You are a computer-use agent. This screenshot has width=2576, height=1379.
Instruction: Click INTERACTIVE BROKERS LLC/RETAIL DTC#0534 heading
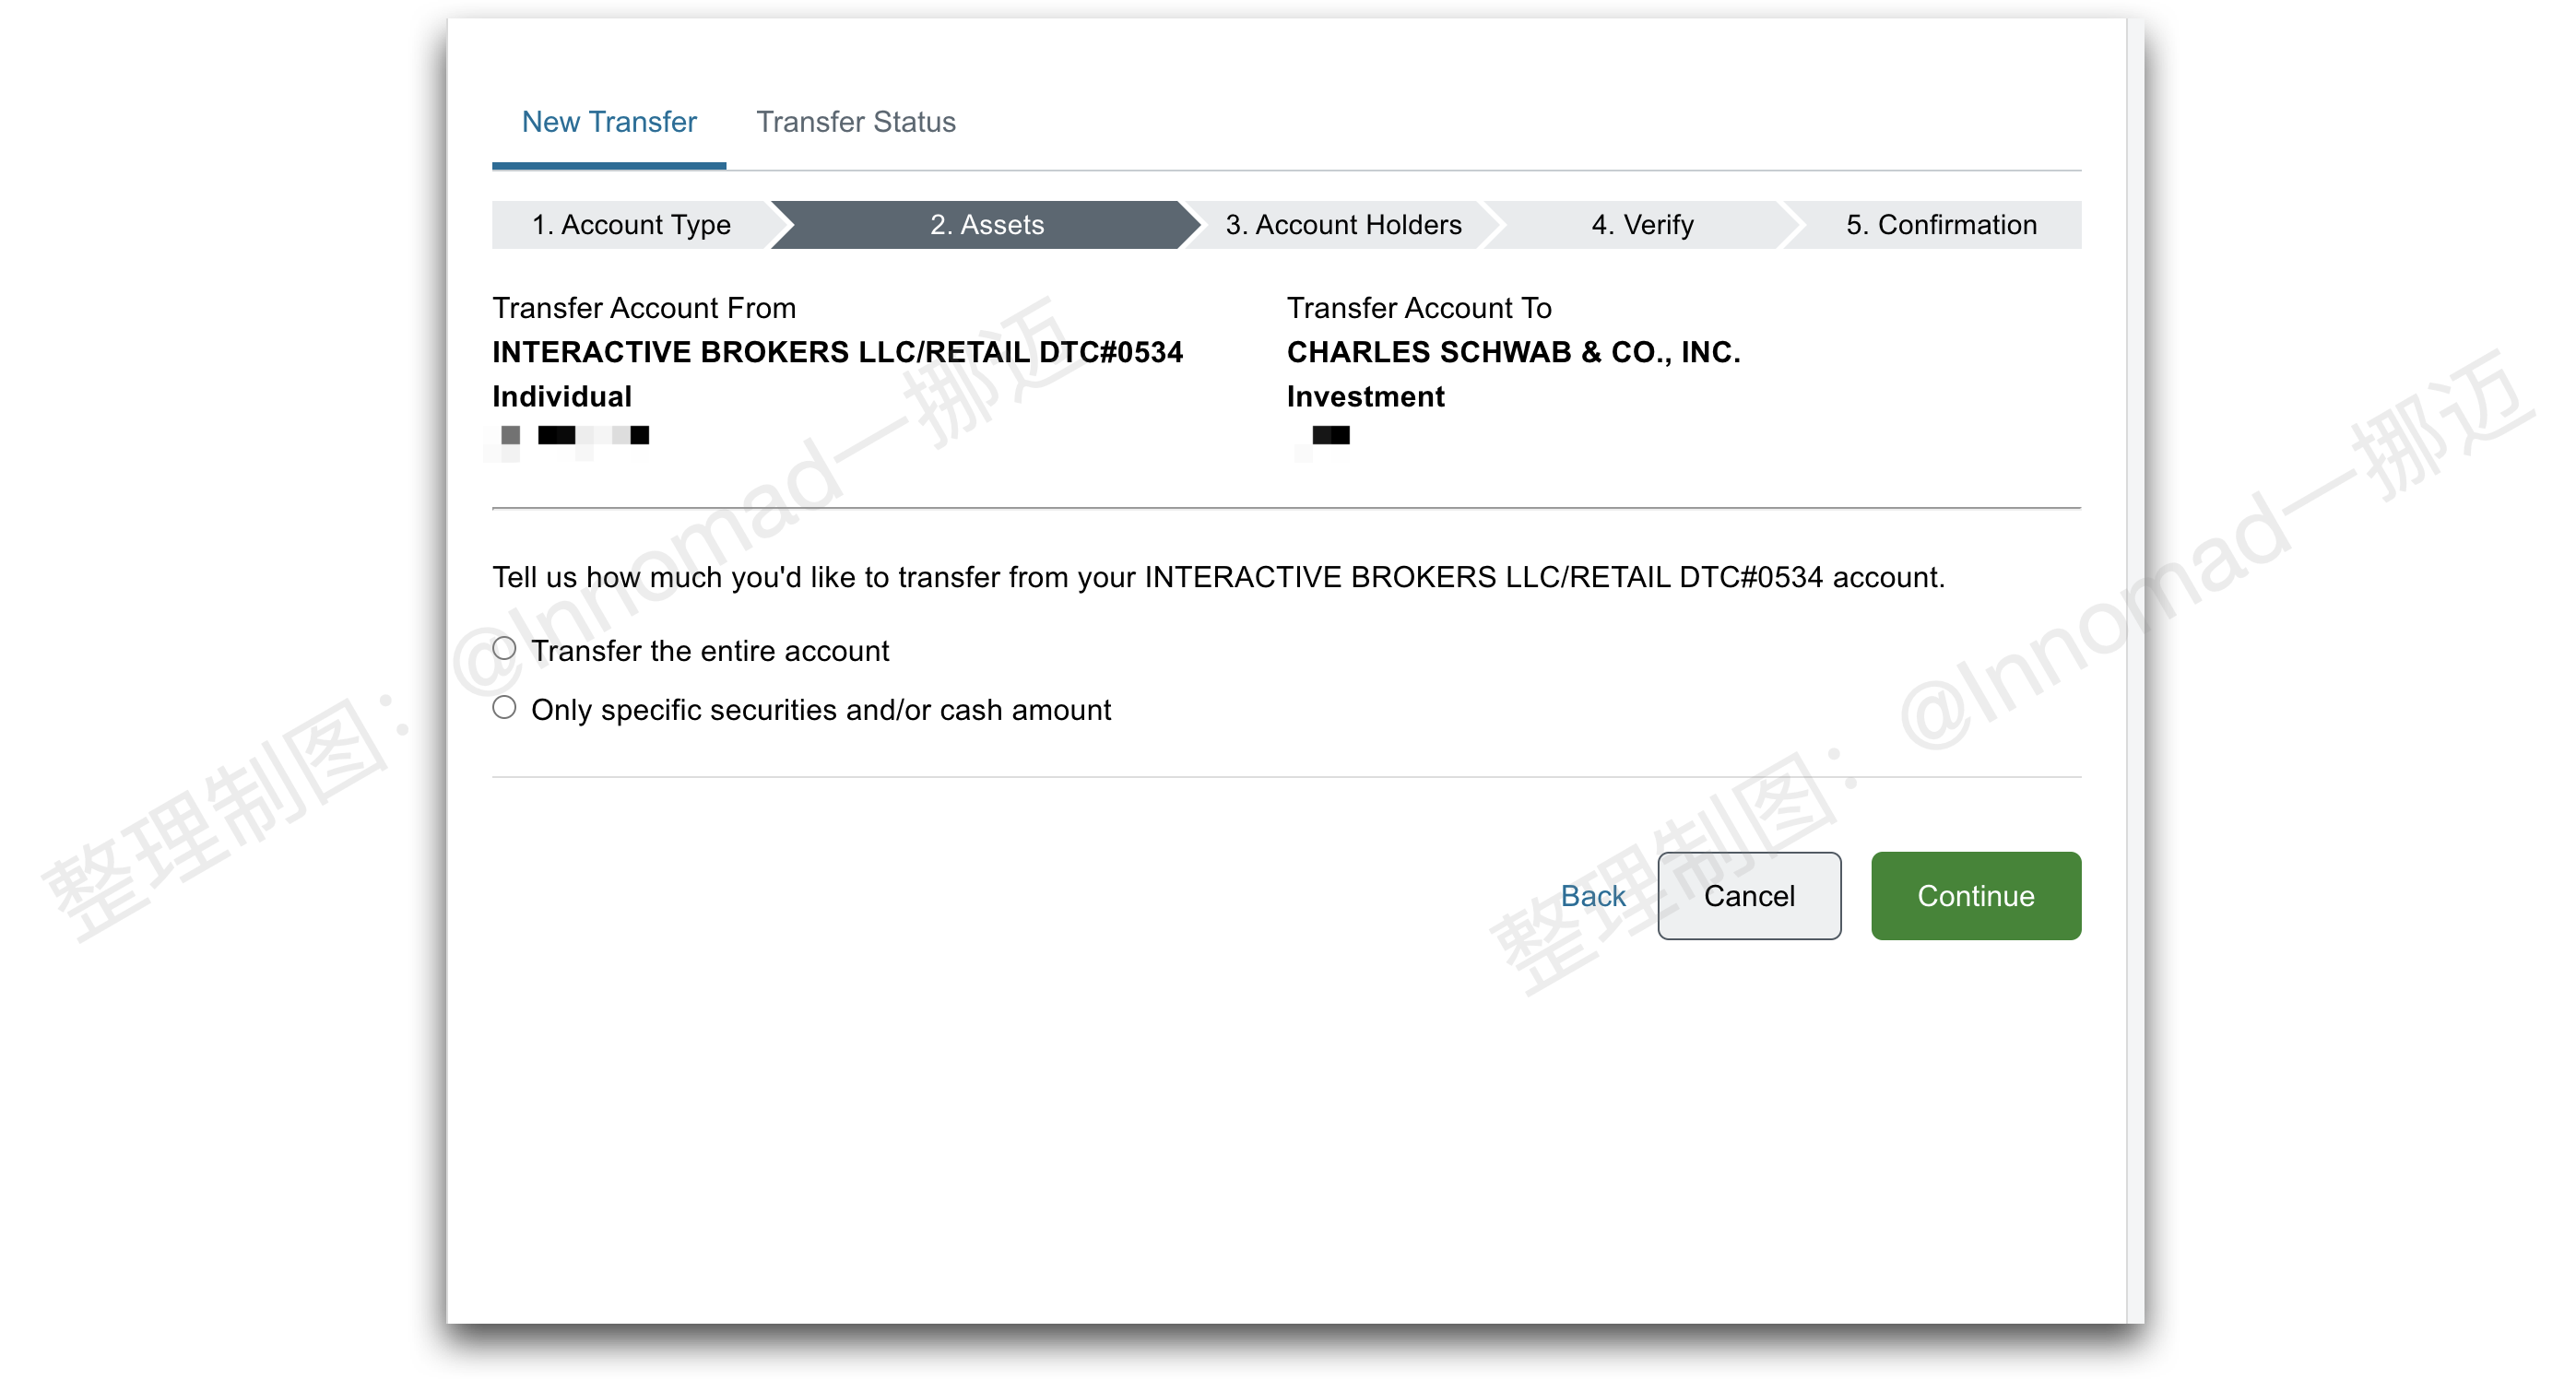(837, 352)
